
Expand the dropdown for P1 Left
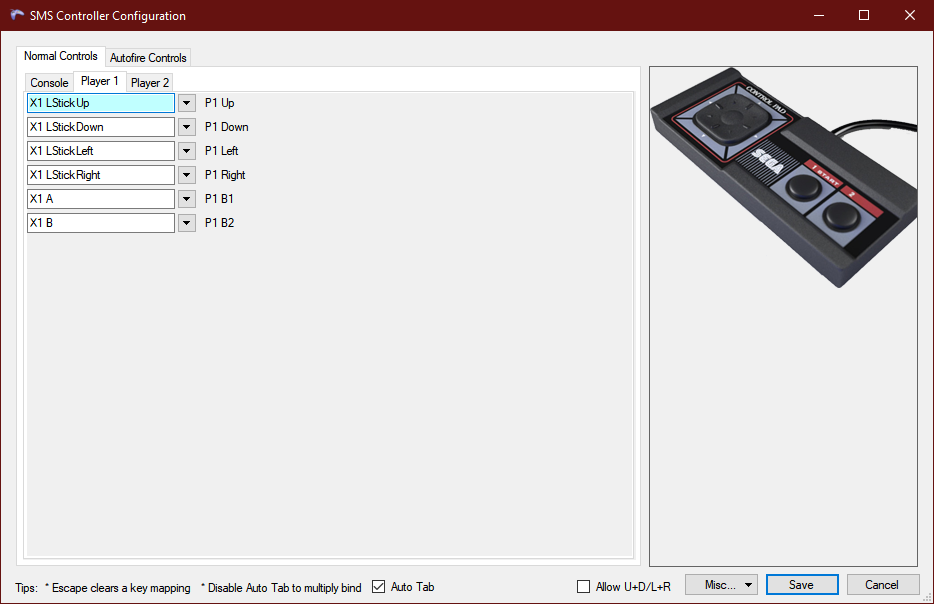tap(186, 151)
